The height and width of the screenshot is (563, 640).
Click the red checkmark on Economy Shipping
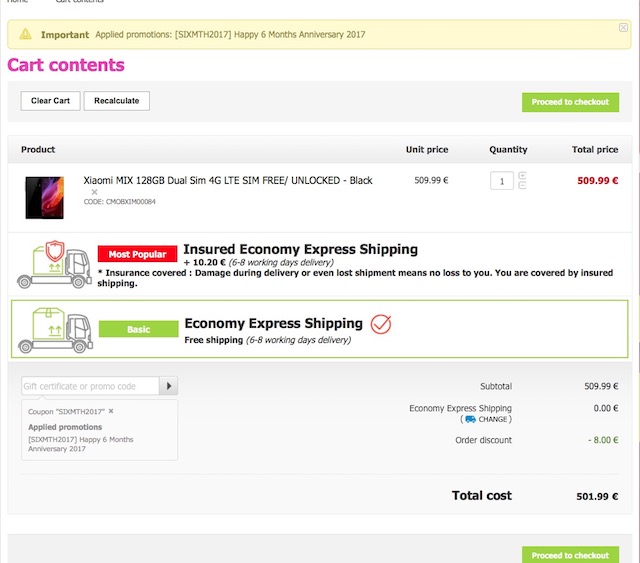click(380, 324)
